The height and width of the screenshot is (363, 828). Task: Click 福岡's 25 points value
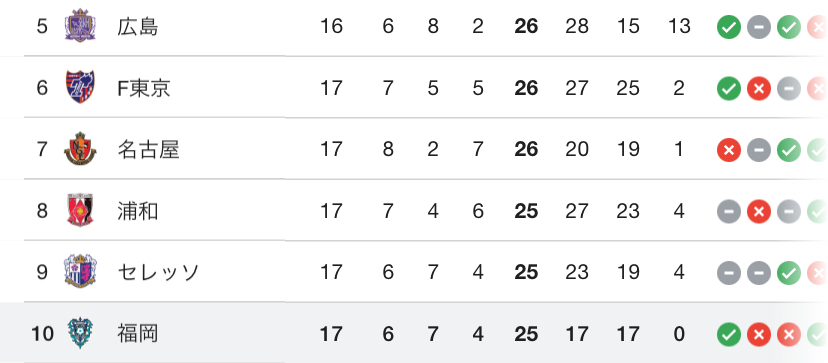pos(526,334)
